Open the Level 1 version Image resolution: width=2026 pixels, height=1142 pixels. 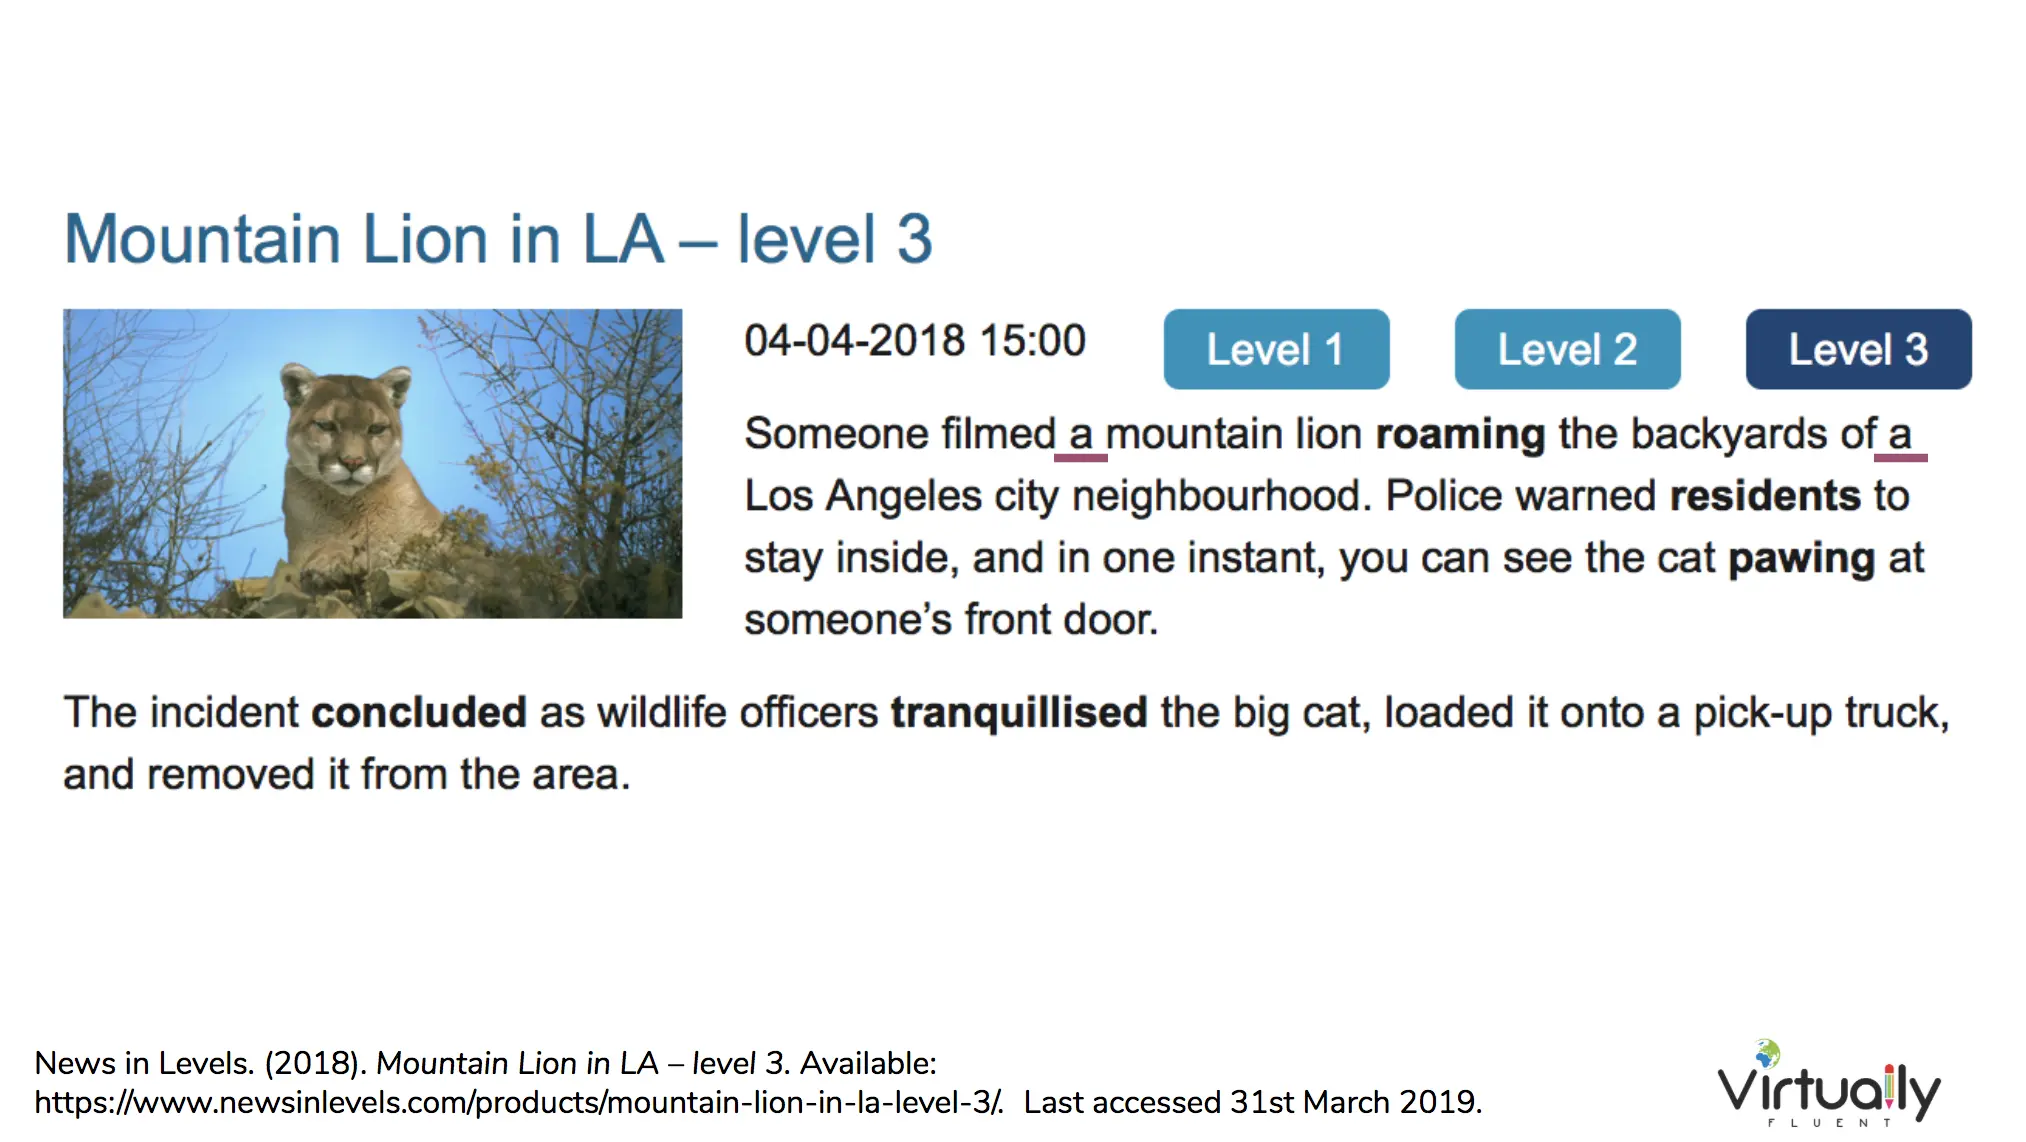coord(1276,349)
